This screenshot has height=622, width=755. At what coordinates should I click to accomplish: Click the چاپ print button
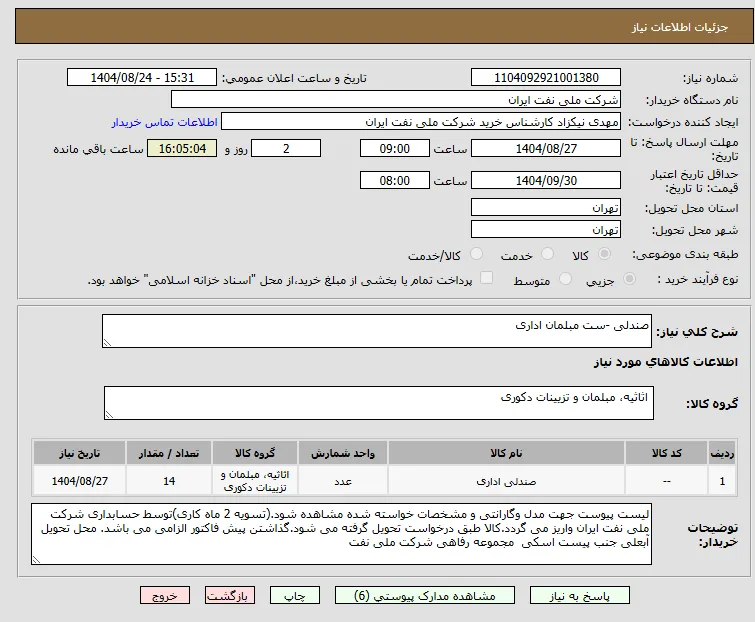pyautogui.click(x=295, y=596)
